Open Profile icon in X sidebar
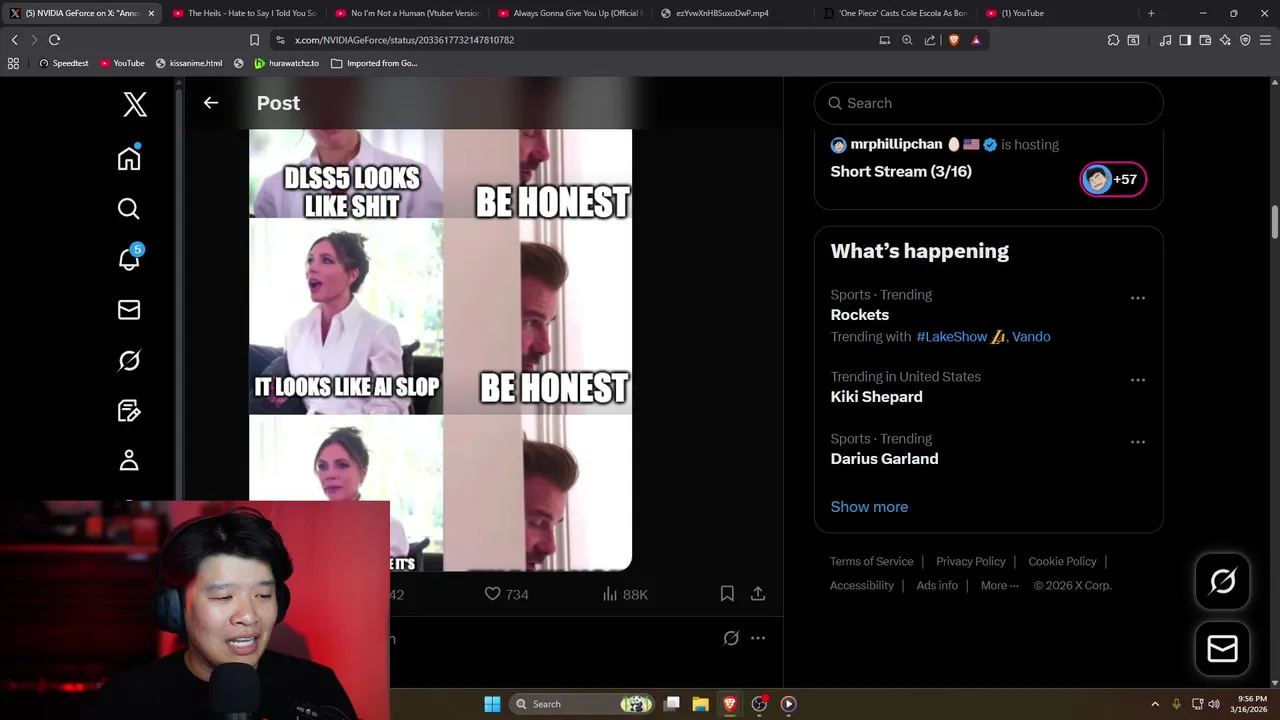The image size is (1280, 720). tap(129, 460)
